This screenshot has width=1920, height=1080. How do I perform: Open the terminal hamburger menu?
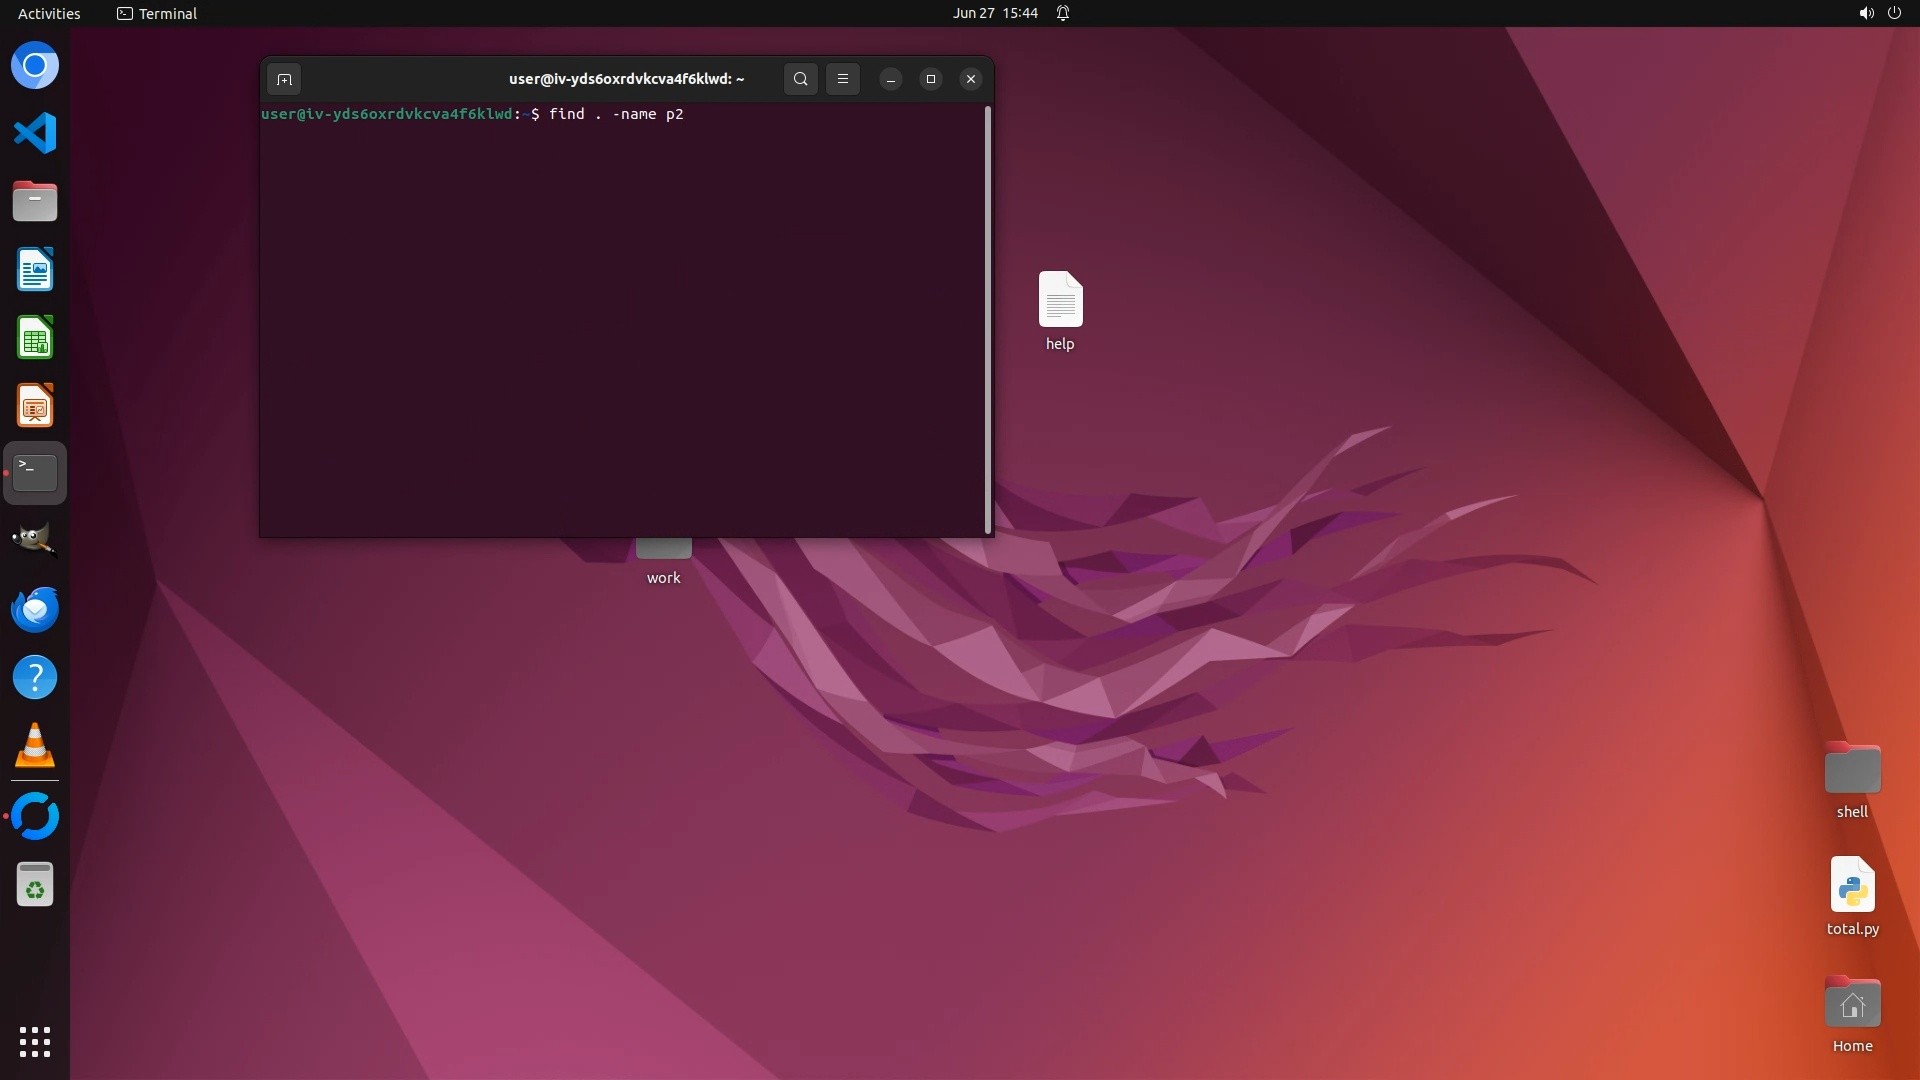pos(843,79)
